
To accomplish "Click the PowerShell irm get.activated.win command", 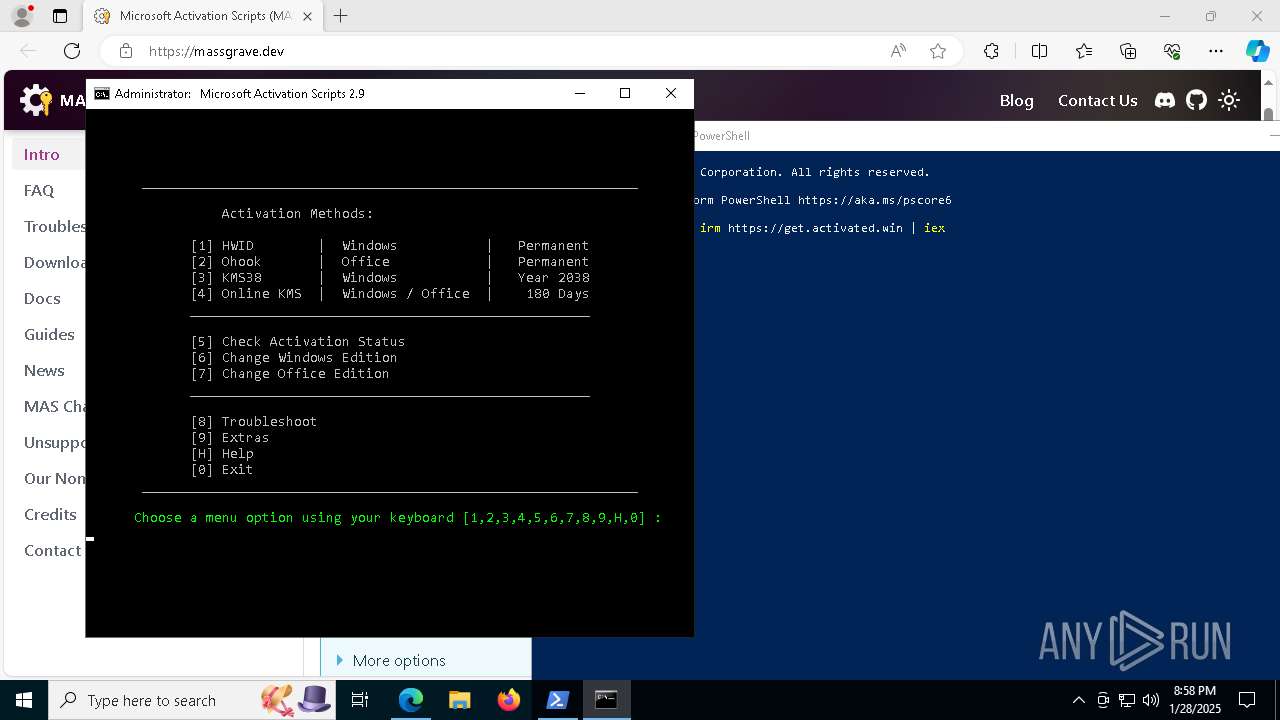I will 822,228.
